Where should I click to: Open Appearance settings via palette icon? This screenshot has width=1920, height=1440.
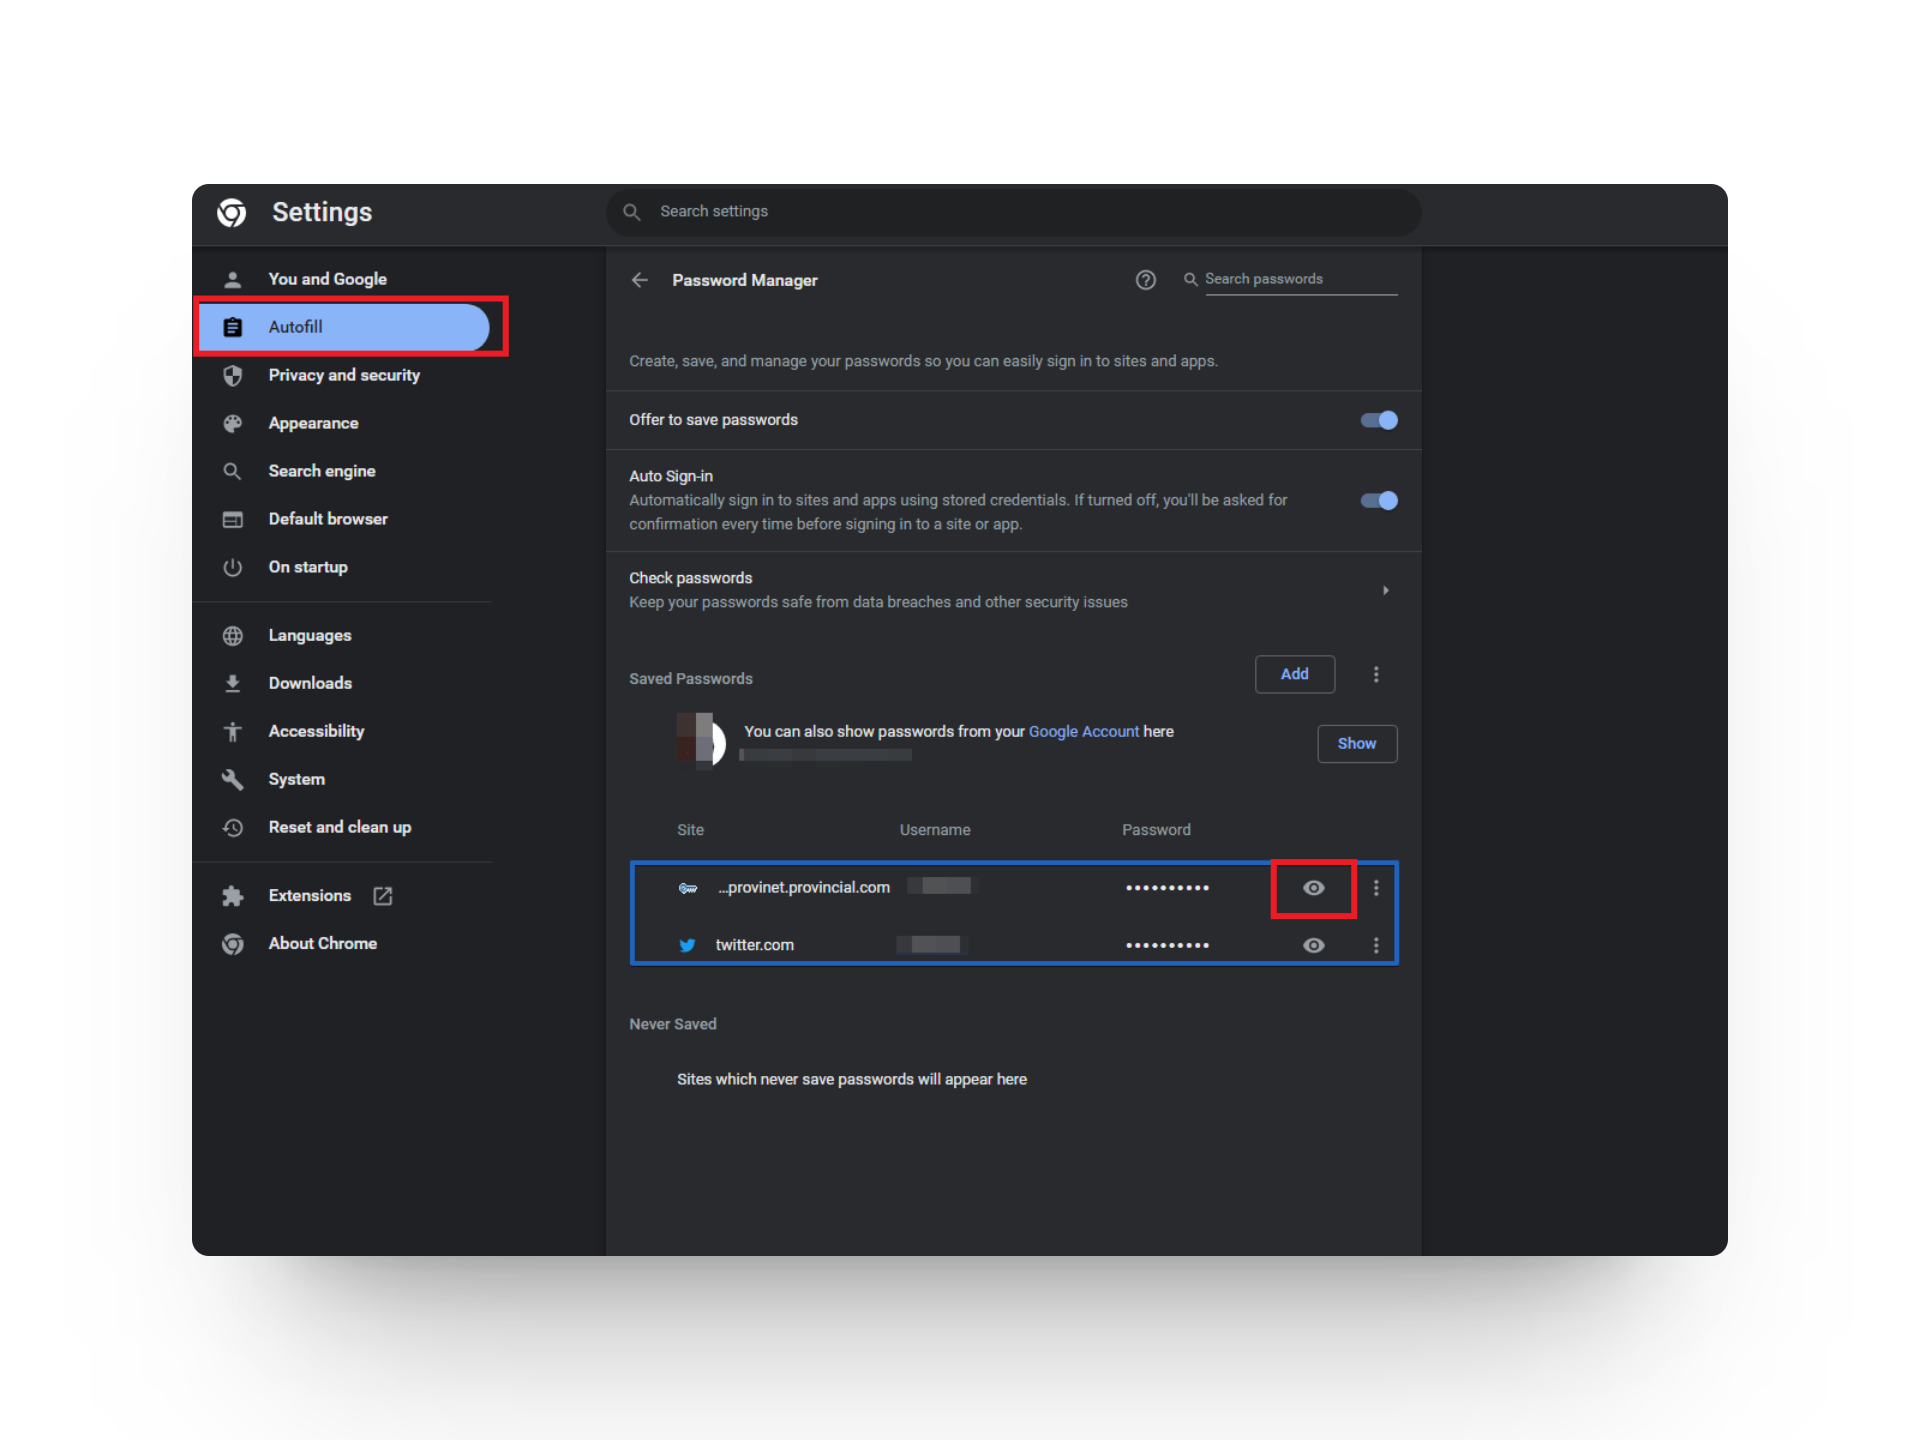[233, 423]
